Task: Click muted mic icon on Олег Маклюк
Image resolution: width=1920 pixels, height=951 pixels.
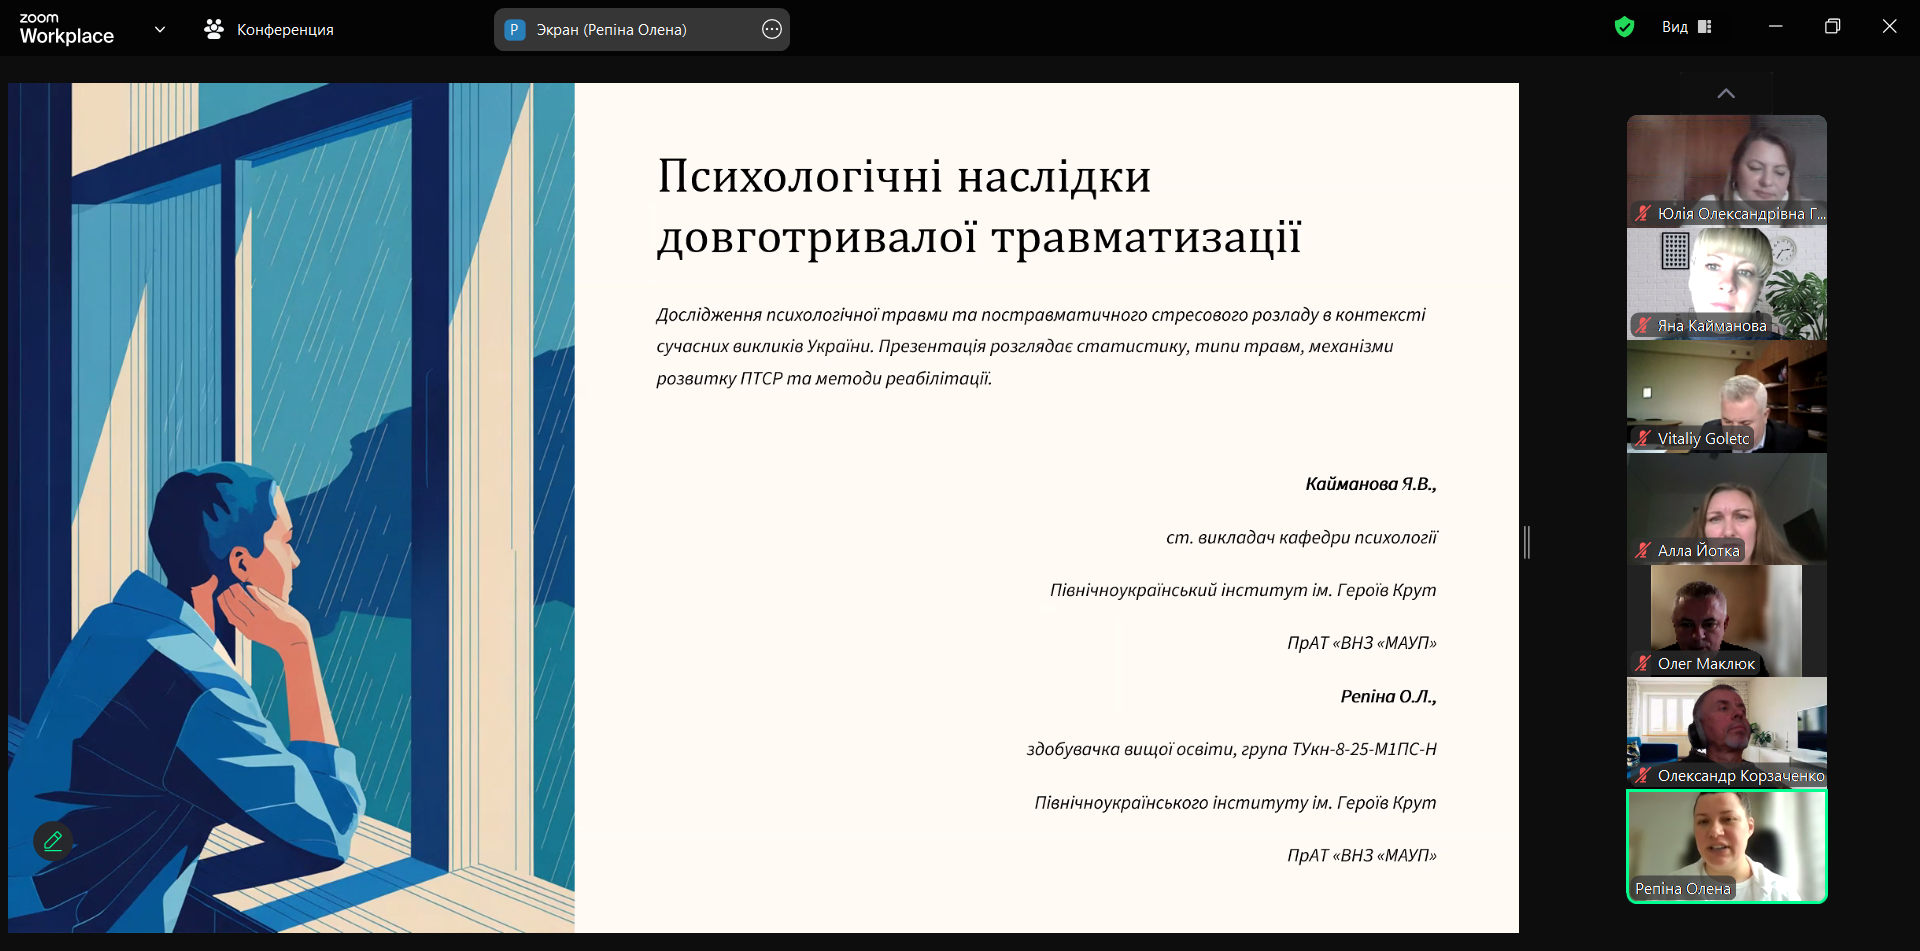Action: 1643,663
